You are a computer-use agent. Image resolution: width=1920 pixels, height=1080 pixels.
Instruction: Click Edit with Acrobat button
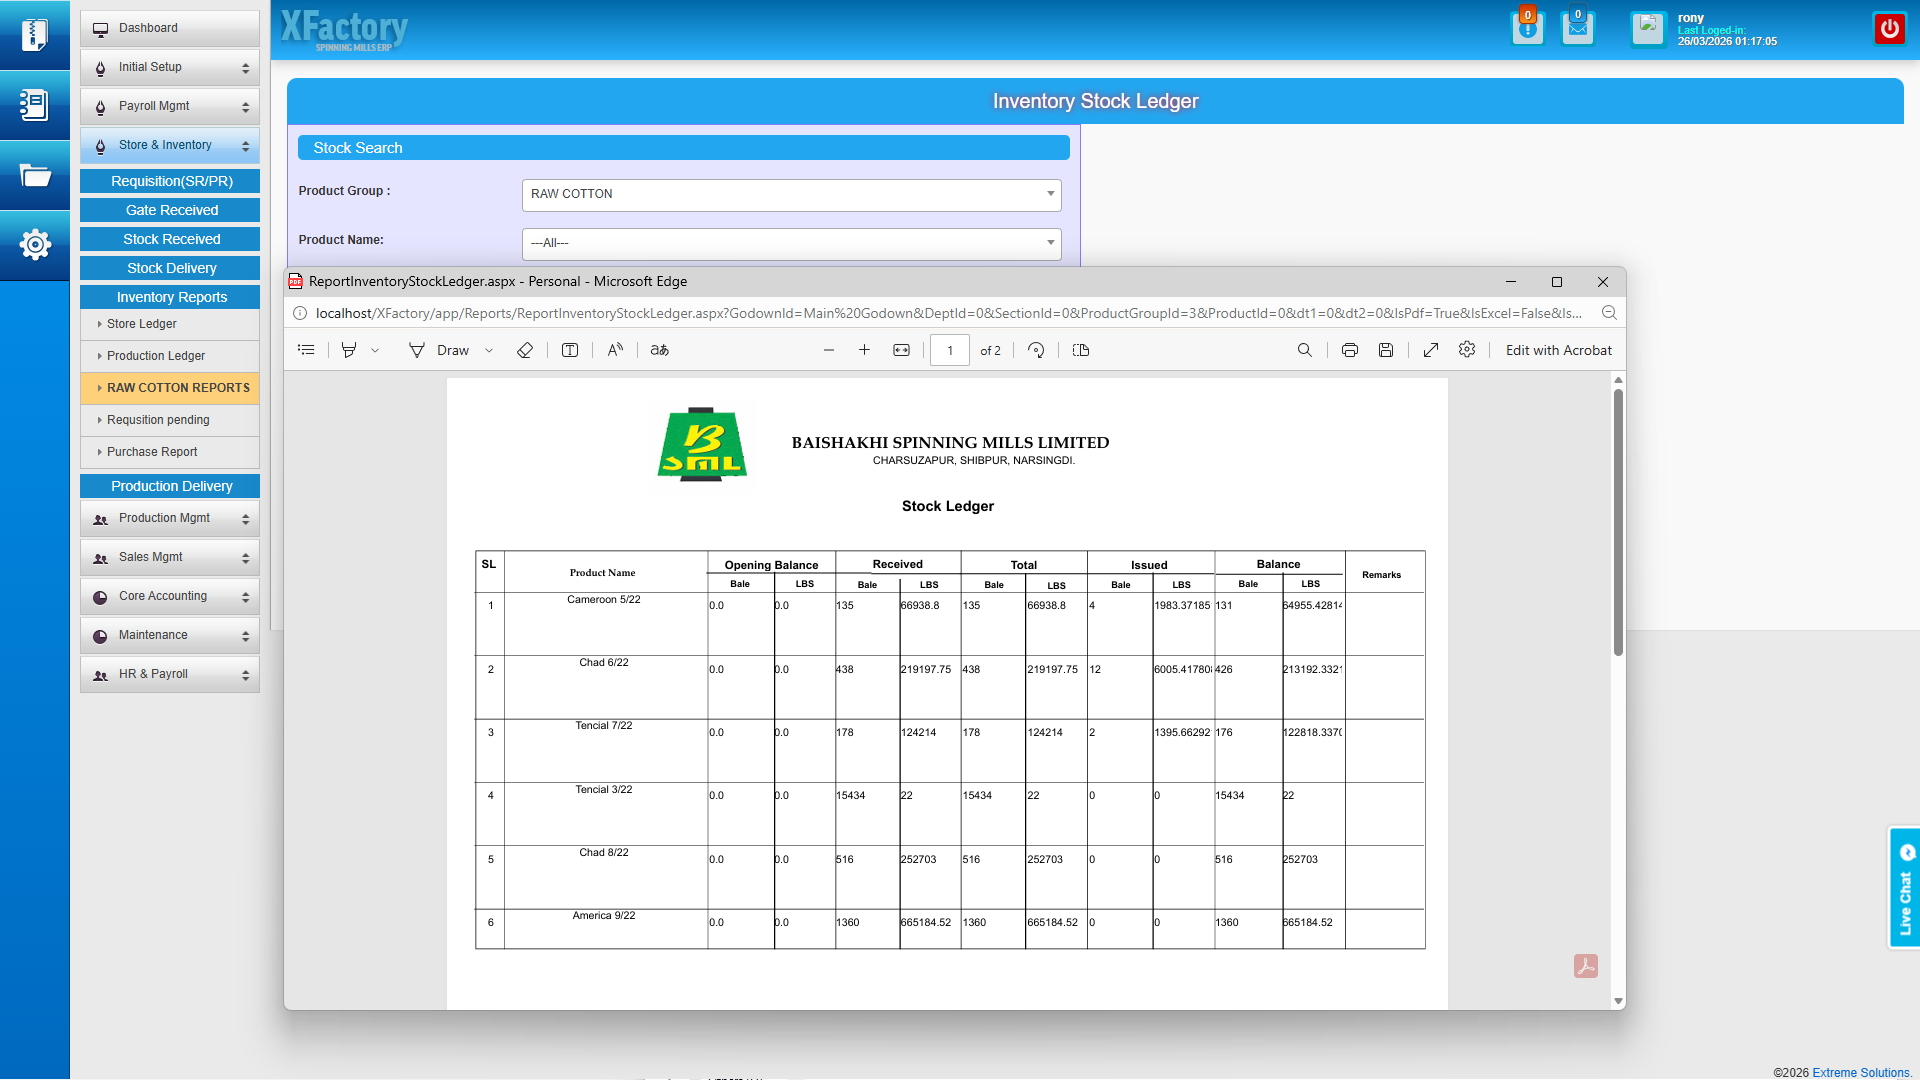pos(1558,350)
